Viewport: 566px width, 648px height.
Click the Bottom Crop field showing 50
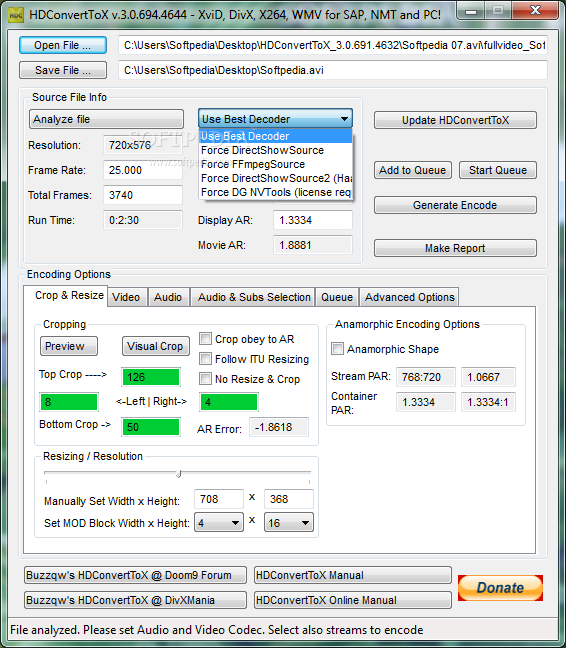[151, 427]
